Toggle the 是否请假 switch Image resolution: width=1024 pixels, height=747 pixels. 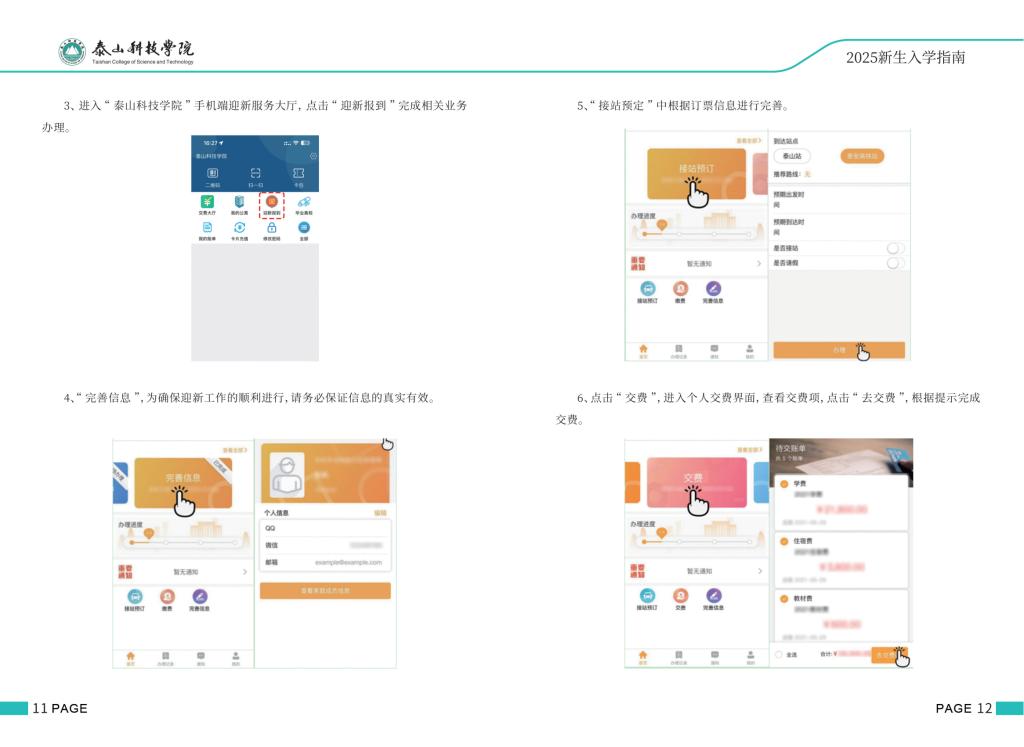[x=895, y=263]
